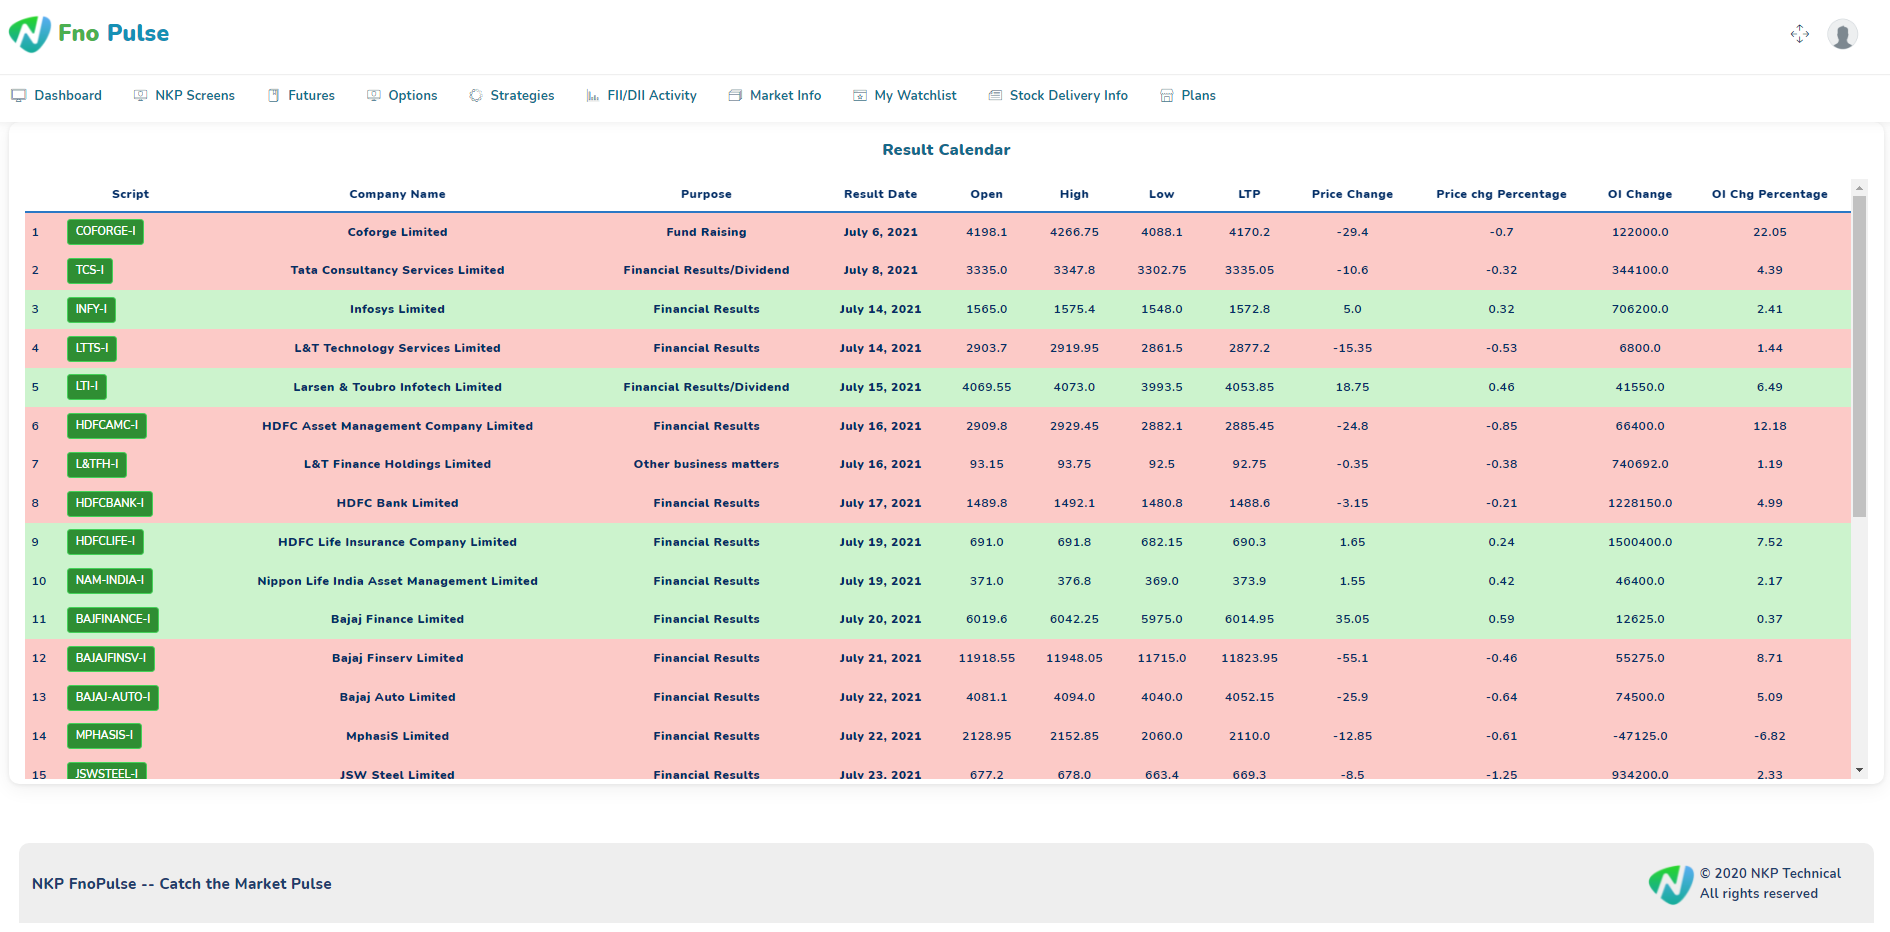This screenshot has width=1890, height=932.
Task: Click the TCS-I script button
Action: 90,271
